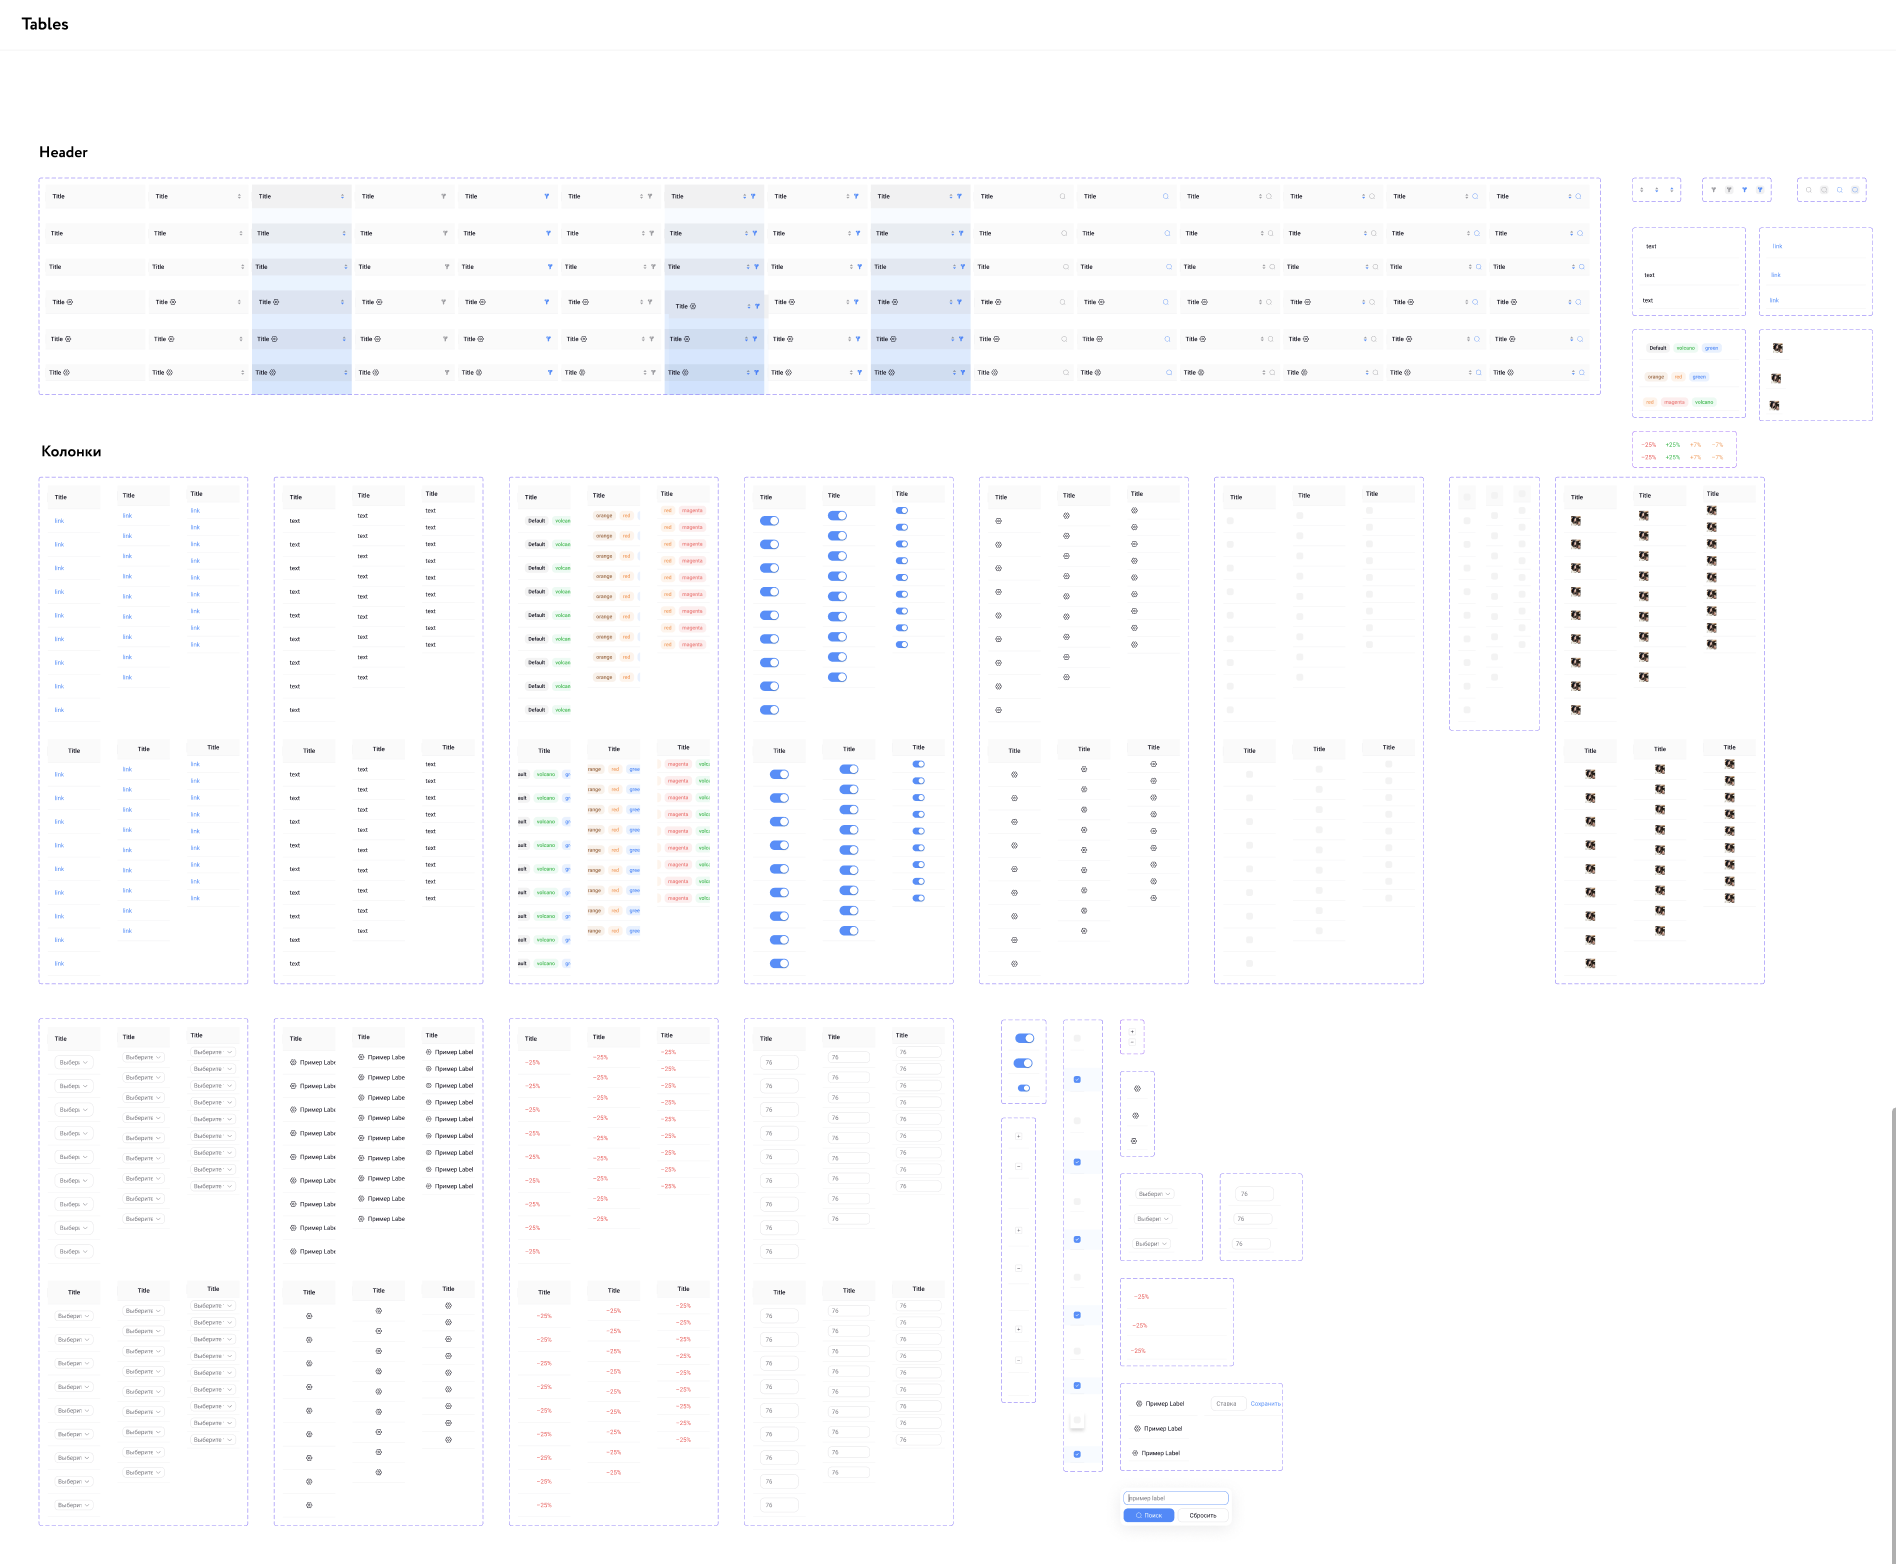1896x1564 pixels.
Task: Click bottom 76 field in standalone number box
Action: point(1251,1244)
